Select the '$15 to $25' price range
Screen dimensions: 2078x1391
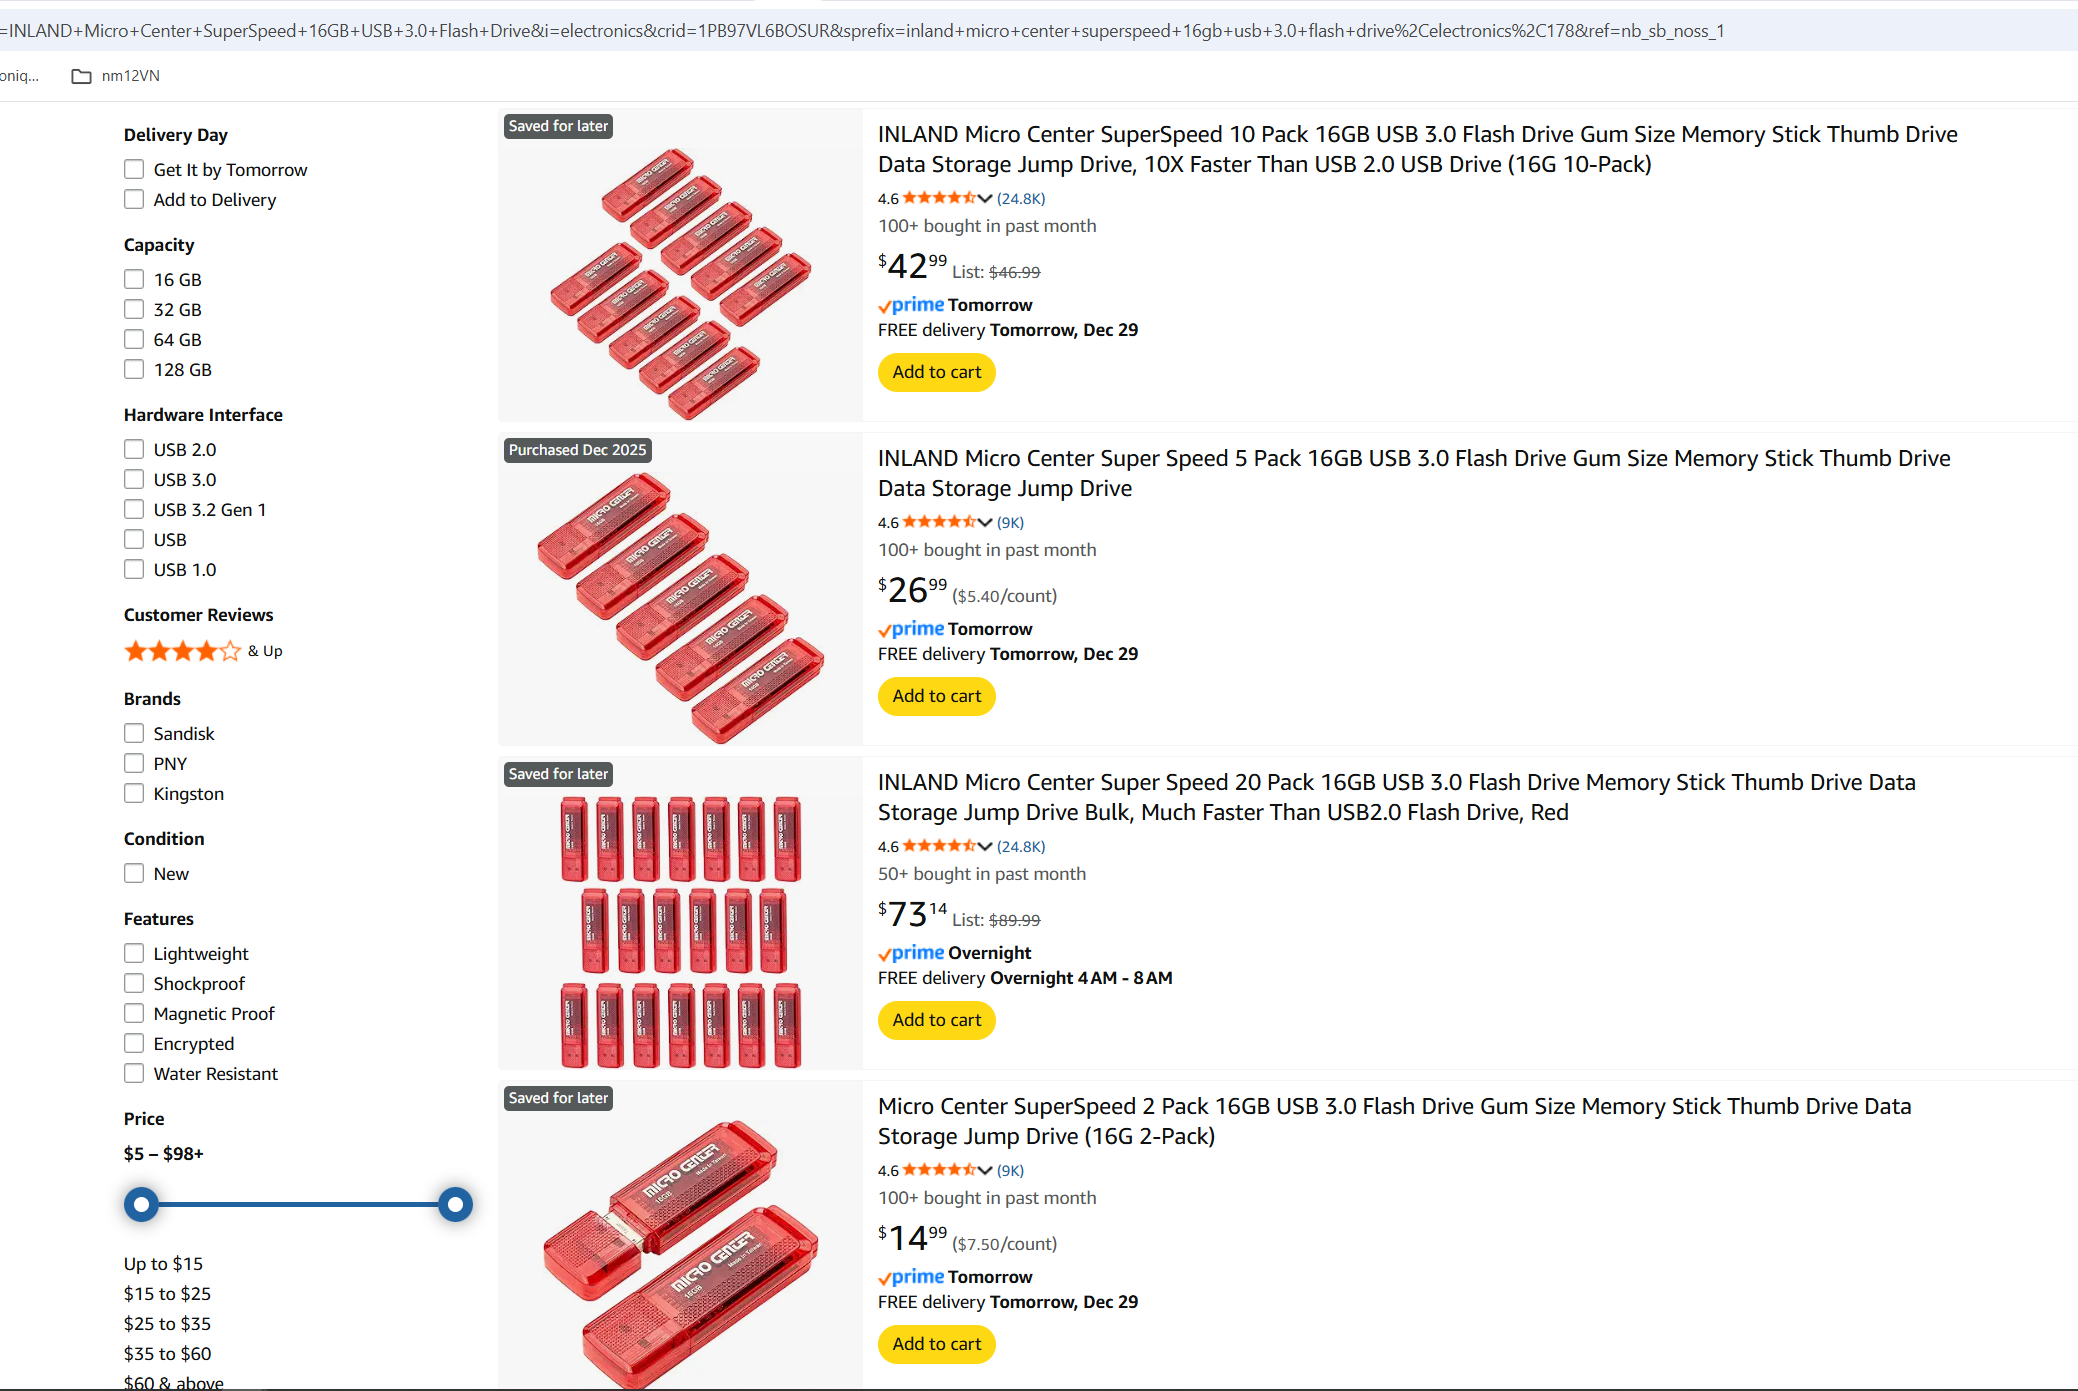167,1294
